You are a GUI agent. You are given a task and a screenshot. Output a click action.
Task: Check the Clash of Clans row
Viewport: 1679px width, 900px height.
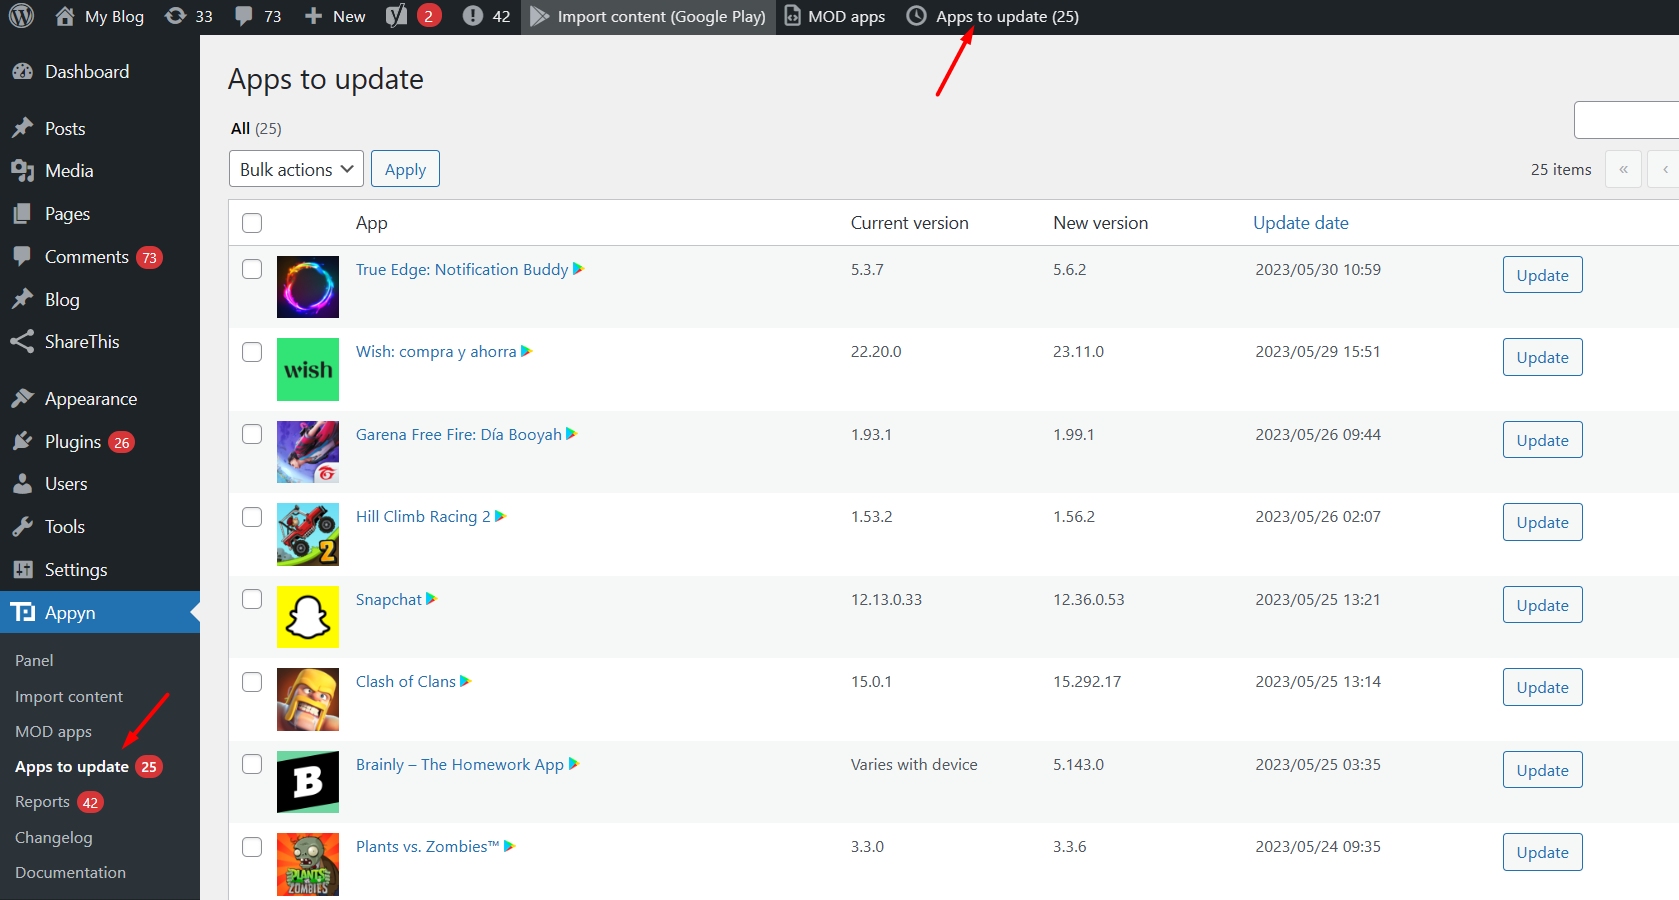(x=252, y=682)
